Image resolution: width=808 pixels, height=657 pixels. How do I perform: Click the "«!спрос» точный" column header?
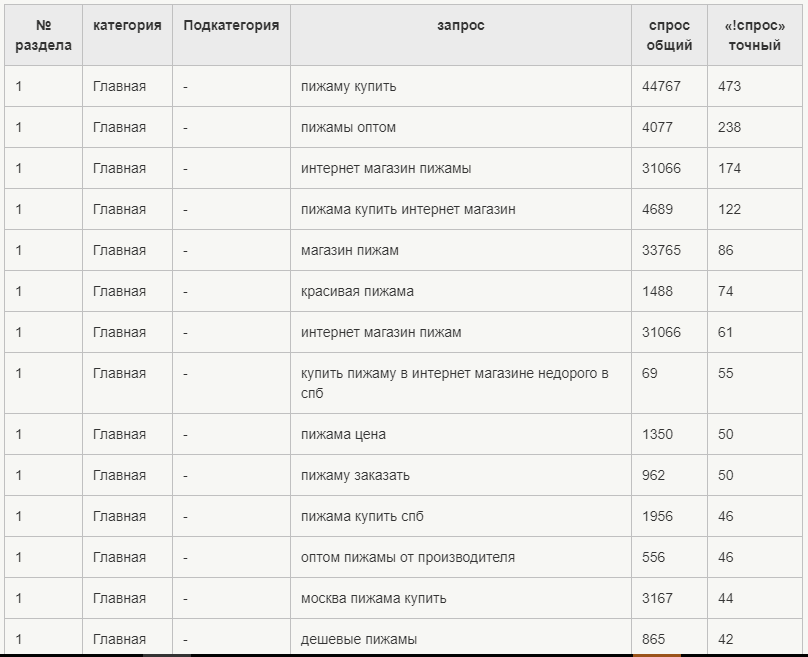753,36
